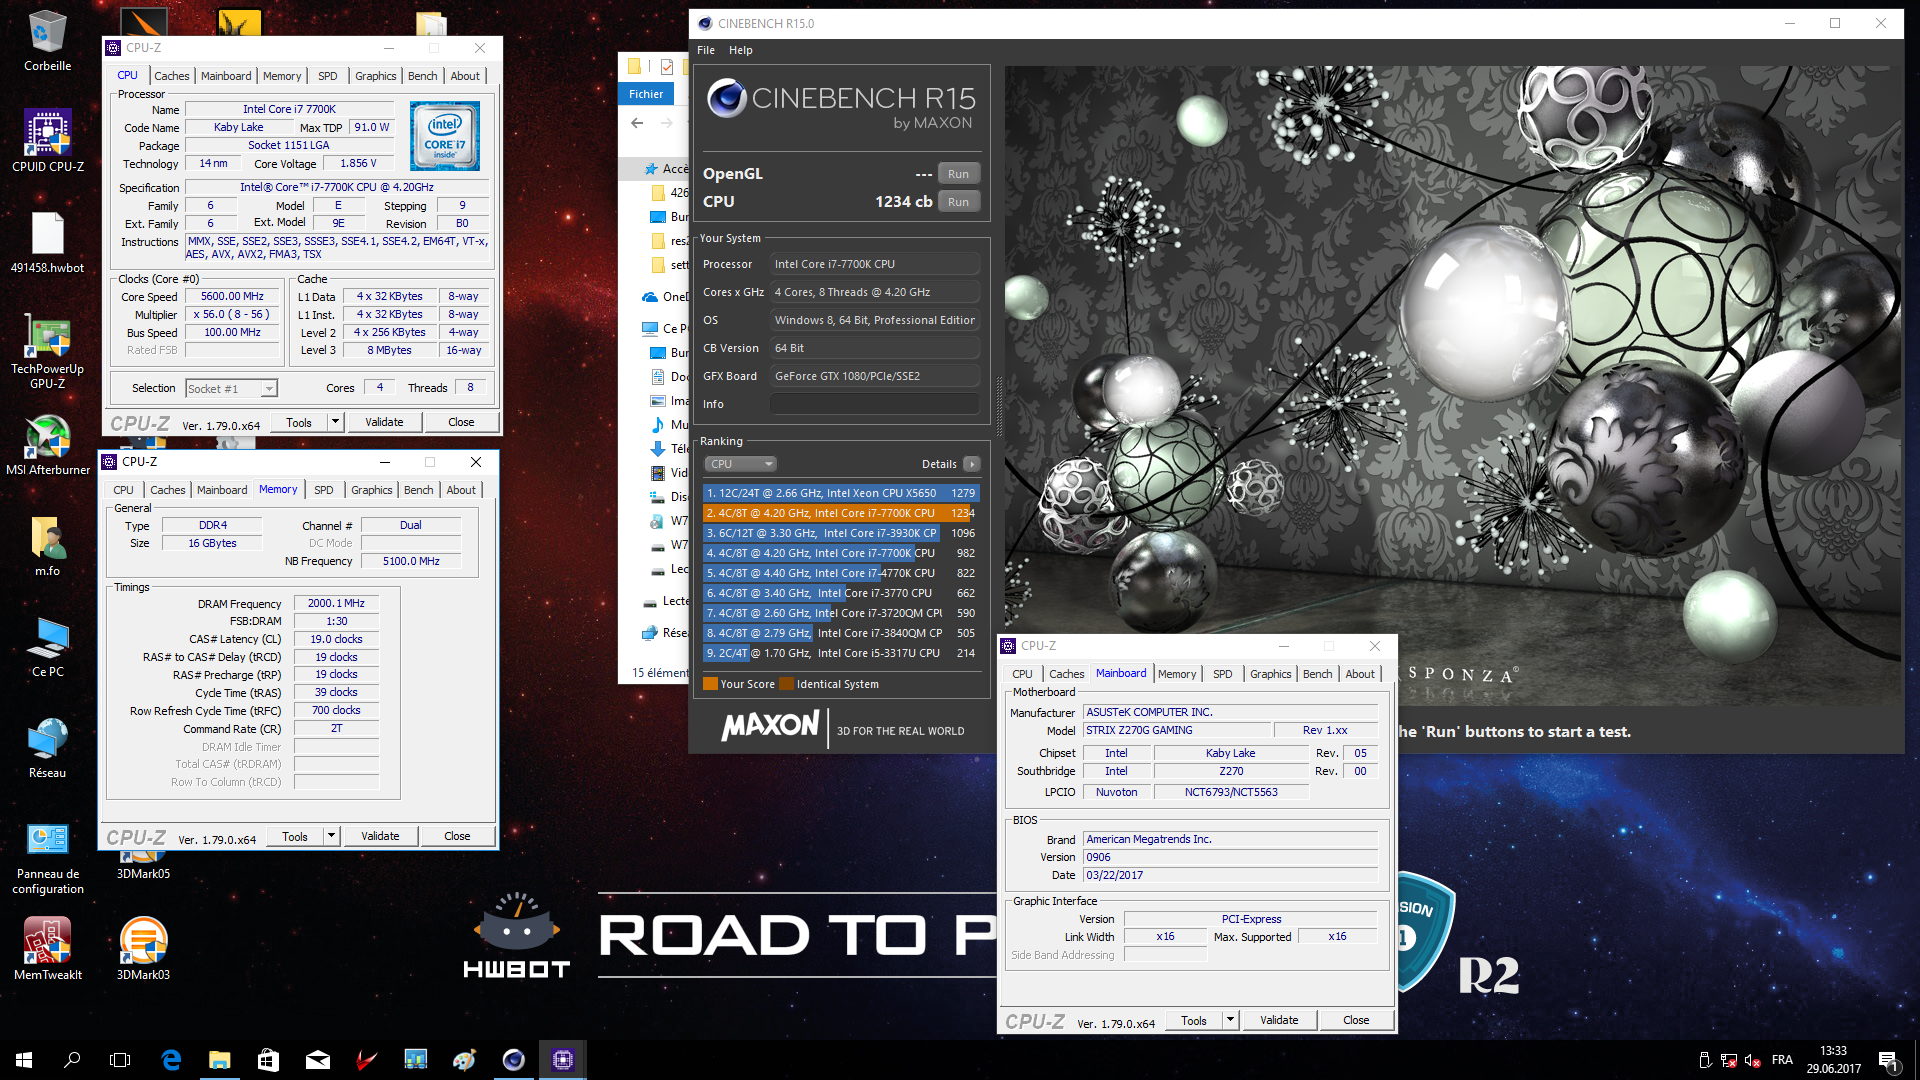Click the back arrow in File Explorer
Screen dimensions: 1920x1080
click(637, 123)
